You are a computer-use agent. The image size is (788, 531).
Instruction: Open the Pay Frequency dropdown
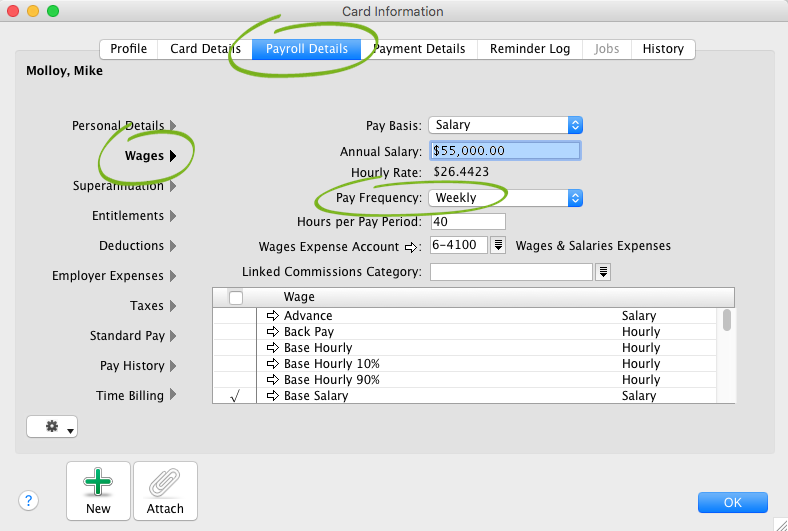pyautogui.click(x=505, y=198)
